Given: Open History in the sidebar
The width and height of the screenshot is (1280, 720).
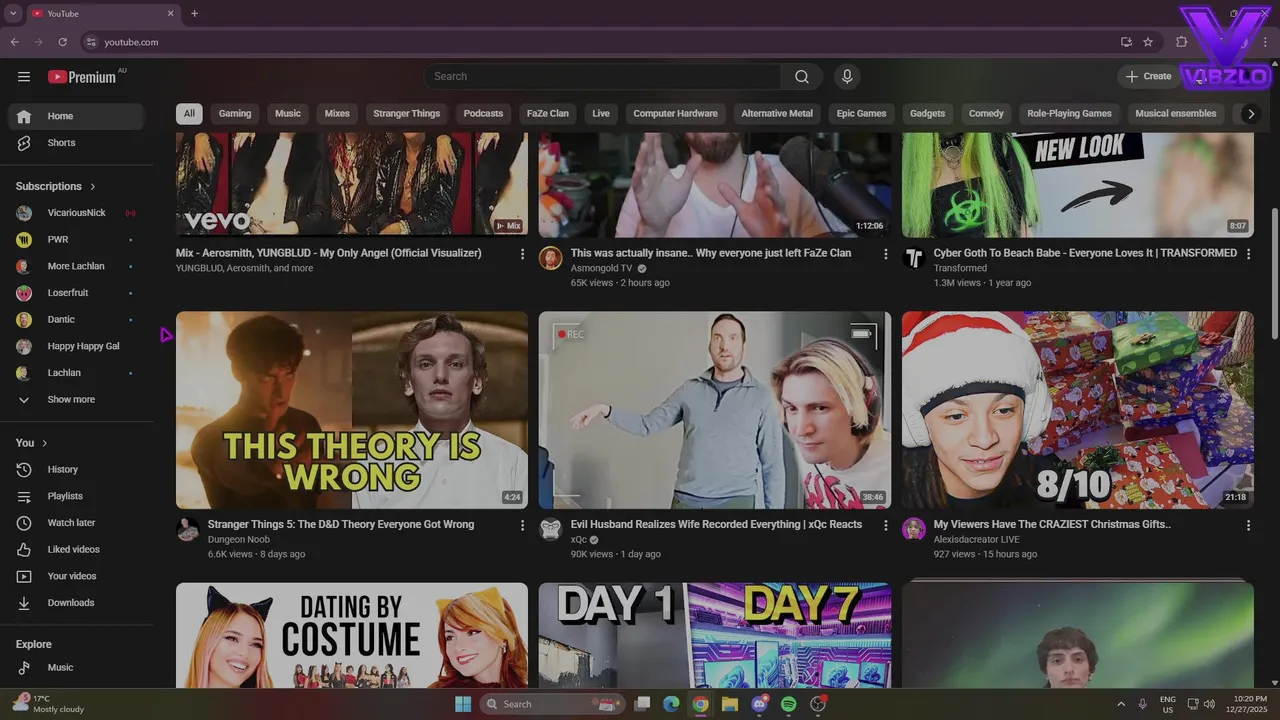Looking at the screenshot, I should coord(76,469).
